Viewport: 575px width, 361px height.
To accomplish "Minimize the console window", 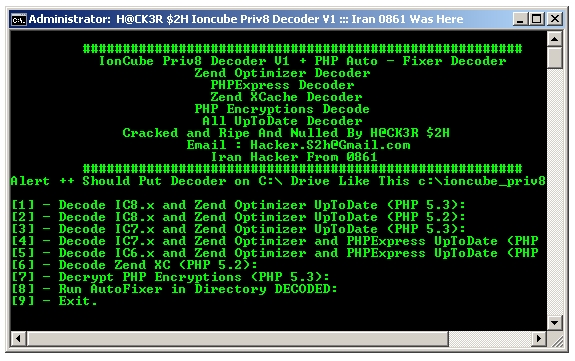I will tap(520, 19).
